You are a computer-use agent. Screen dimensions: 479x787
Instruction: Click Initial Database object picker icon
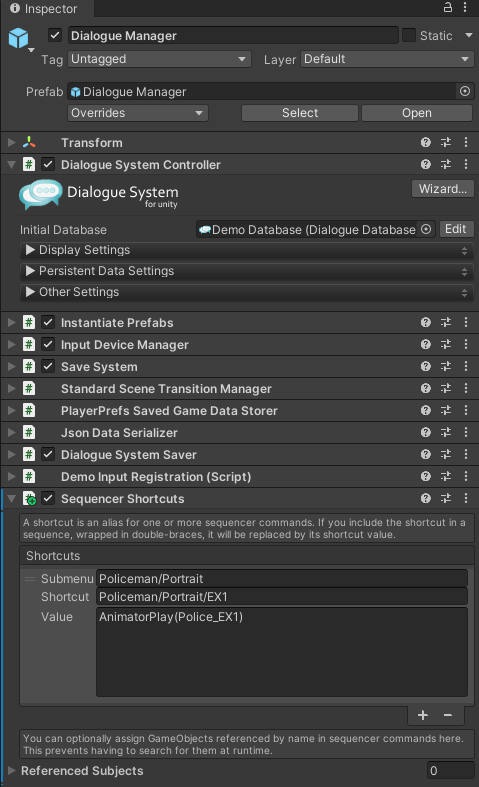pyautogui.click(x=426, y=229)
